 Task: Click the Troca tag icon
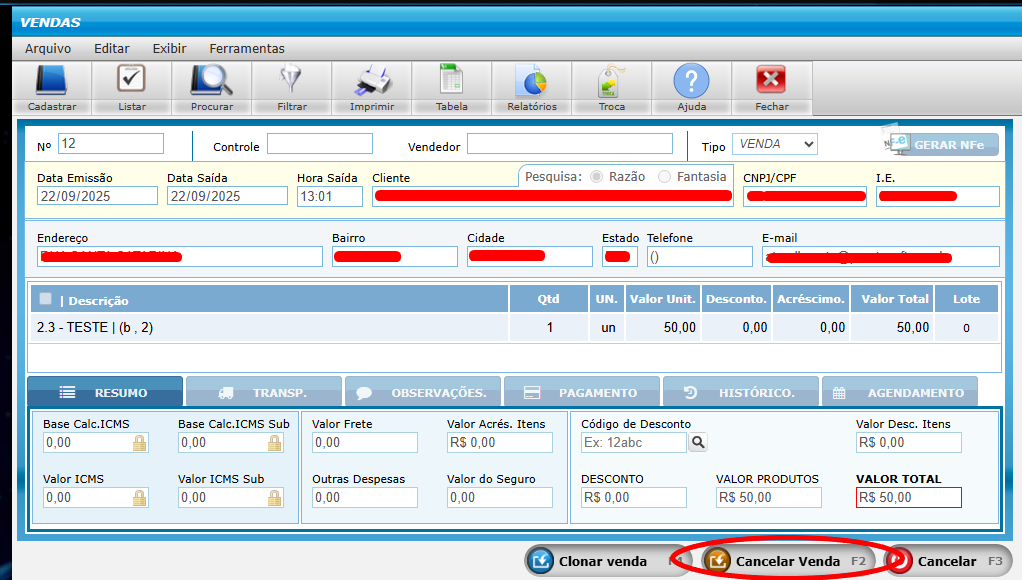click(611, 81)
